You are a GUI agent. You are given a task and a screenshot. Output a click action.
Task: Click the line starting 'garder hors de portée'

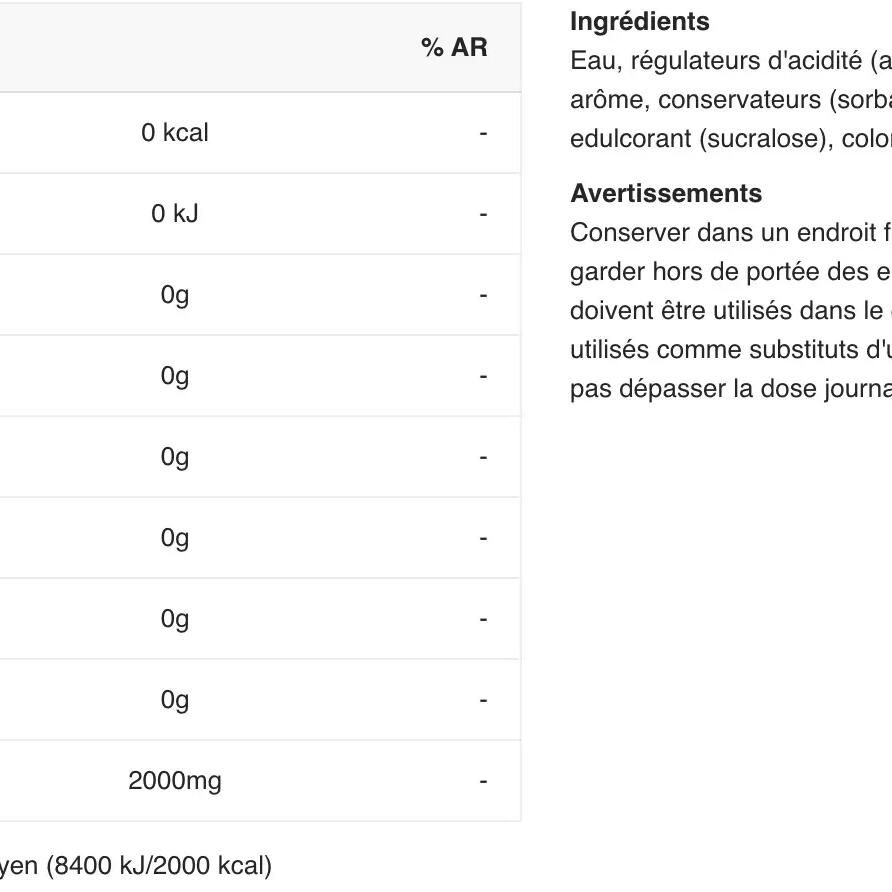[x=731, y=272]
